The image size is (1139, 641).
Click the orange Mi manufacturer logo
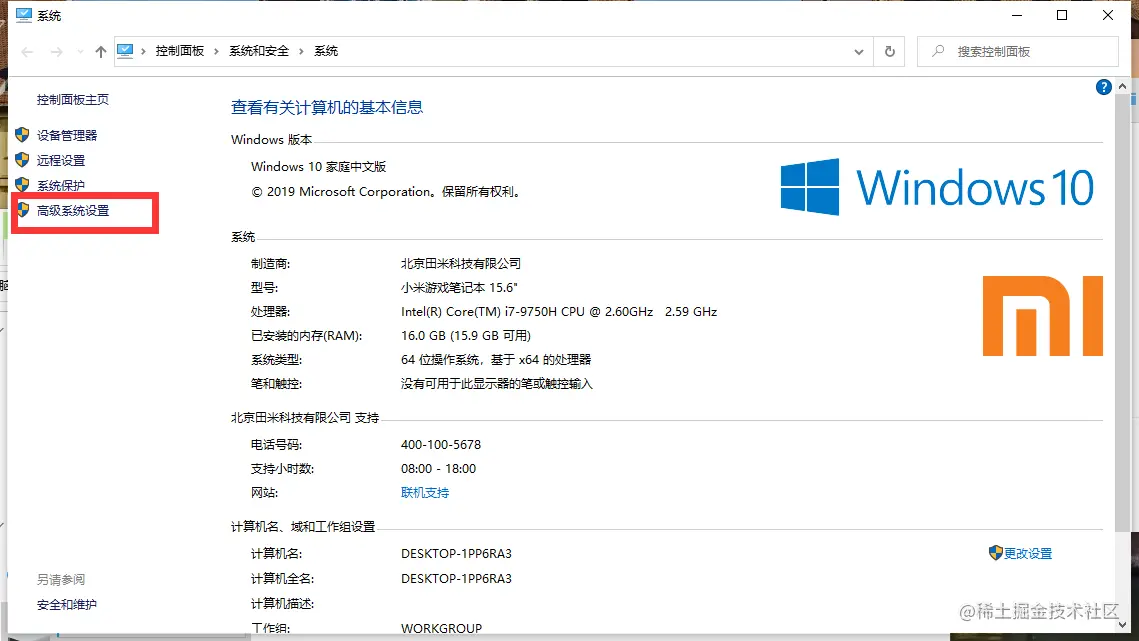(x=1042, y=316)
